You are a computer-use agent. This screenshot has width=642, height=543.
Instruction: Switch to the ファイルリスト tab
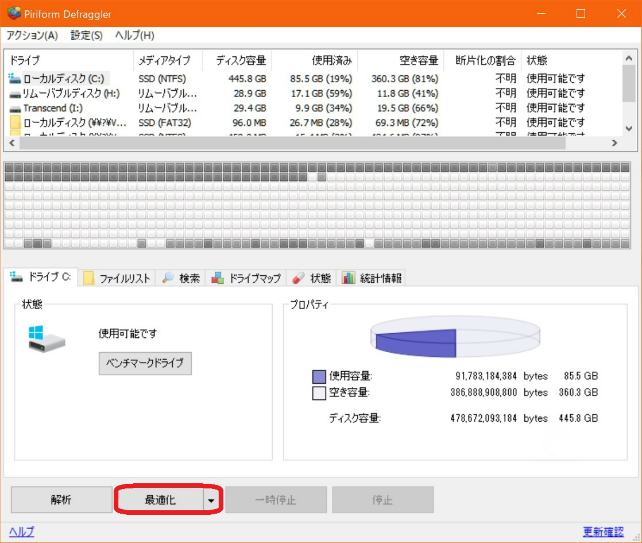tap(117, 278)
